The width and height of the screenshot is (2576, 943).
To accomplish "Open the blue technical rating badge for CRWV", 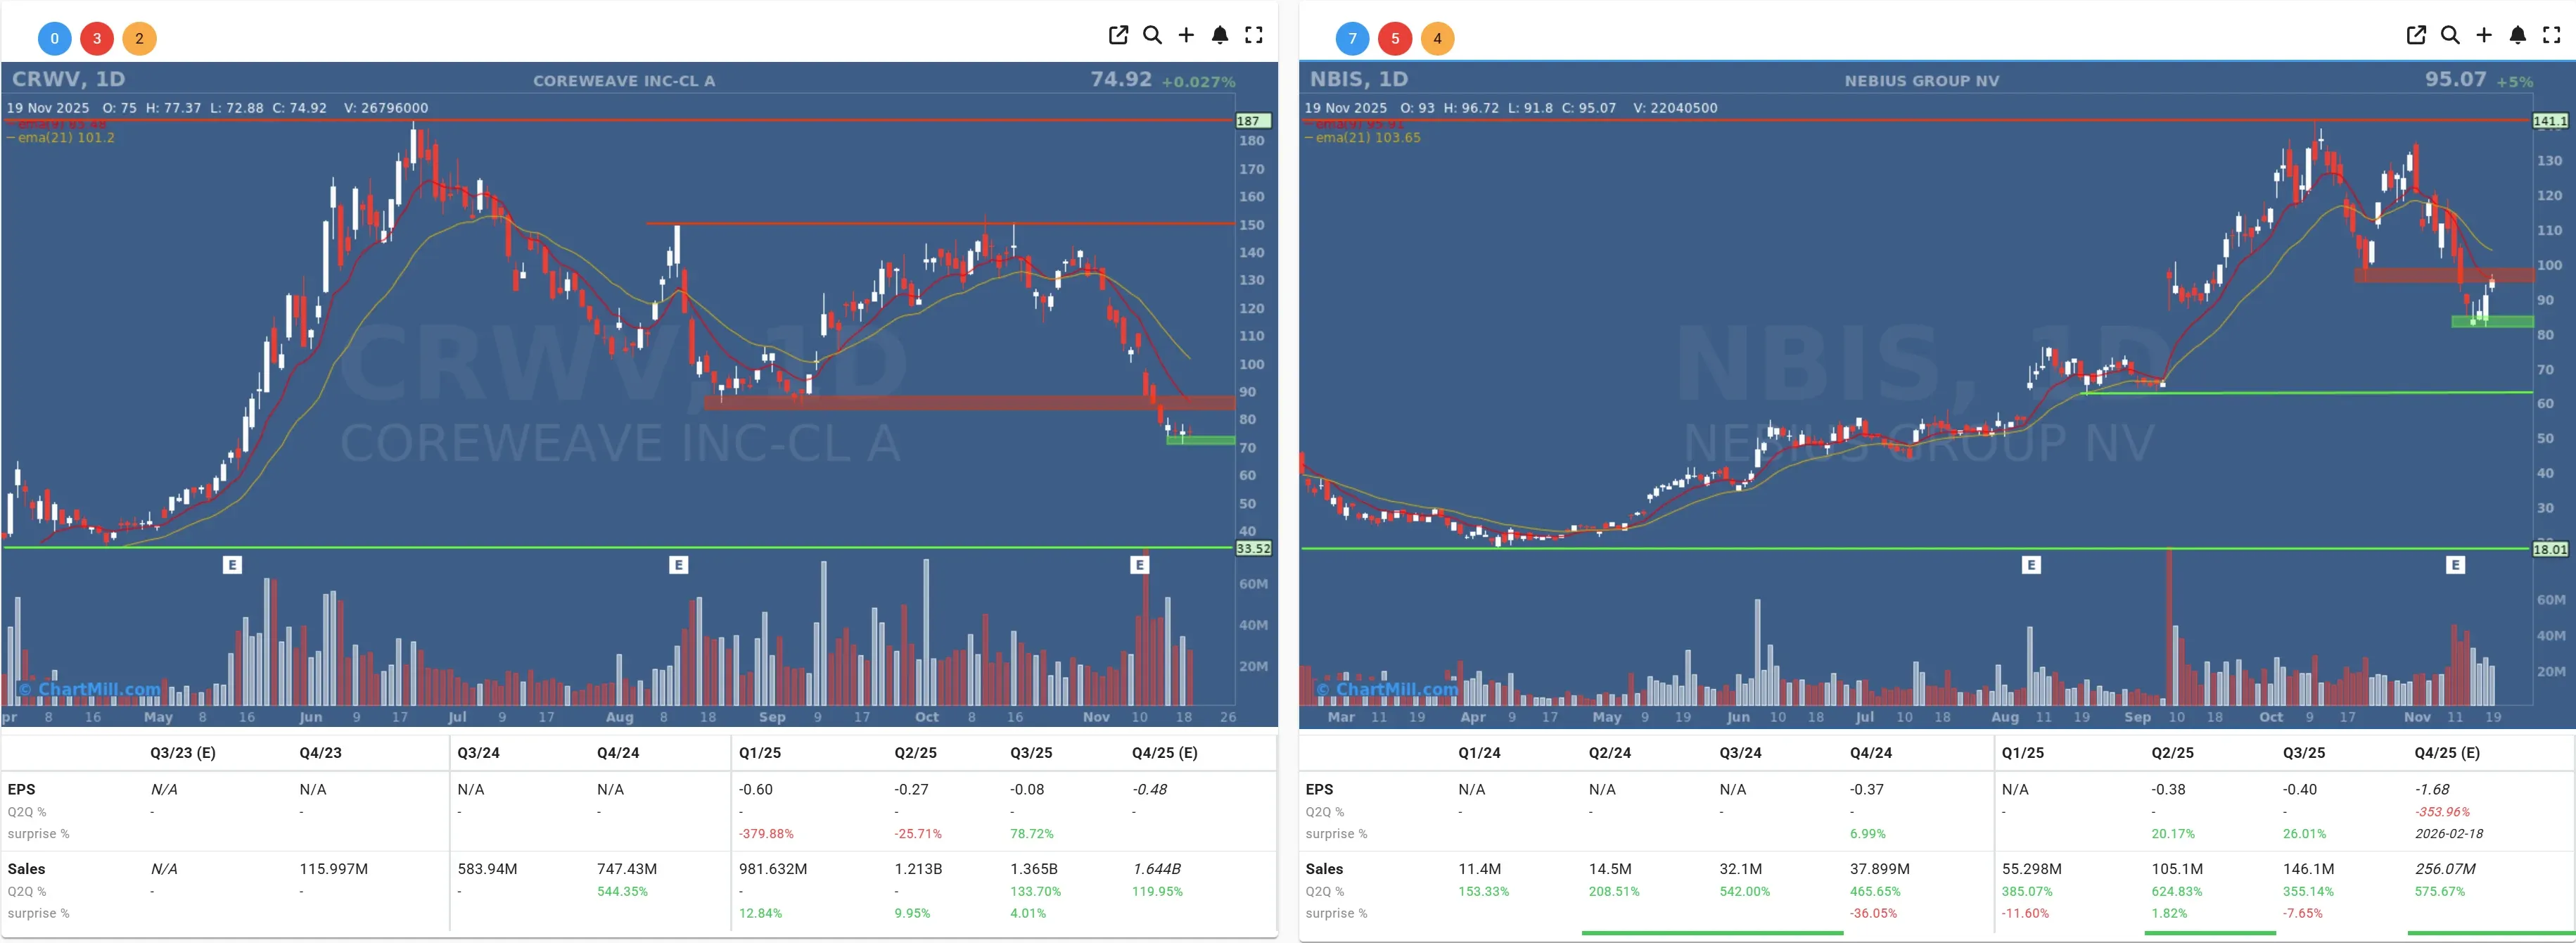I will click(x=54, y=38).
